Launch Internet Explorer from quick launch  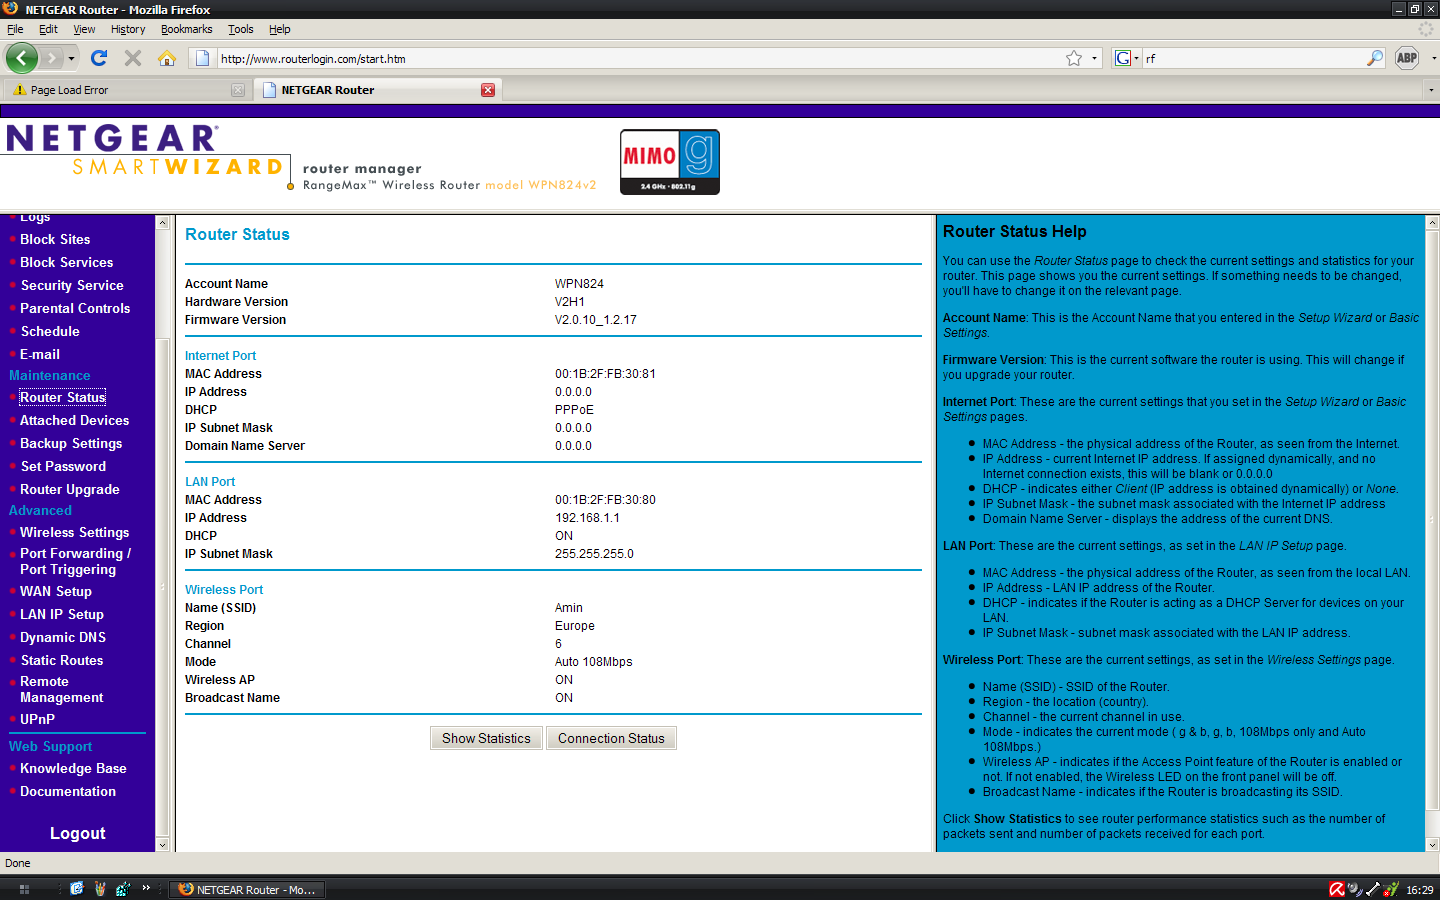pos(76,888)
